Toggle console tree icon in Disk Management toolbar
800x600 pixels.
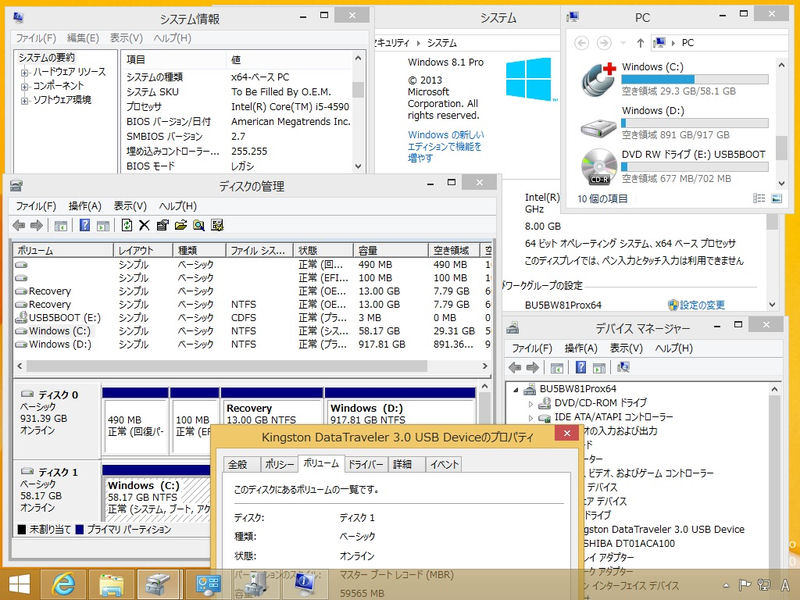coord(61,226)
